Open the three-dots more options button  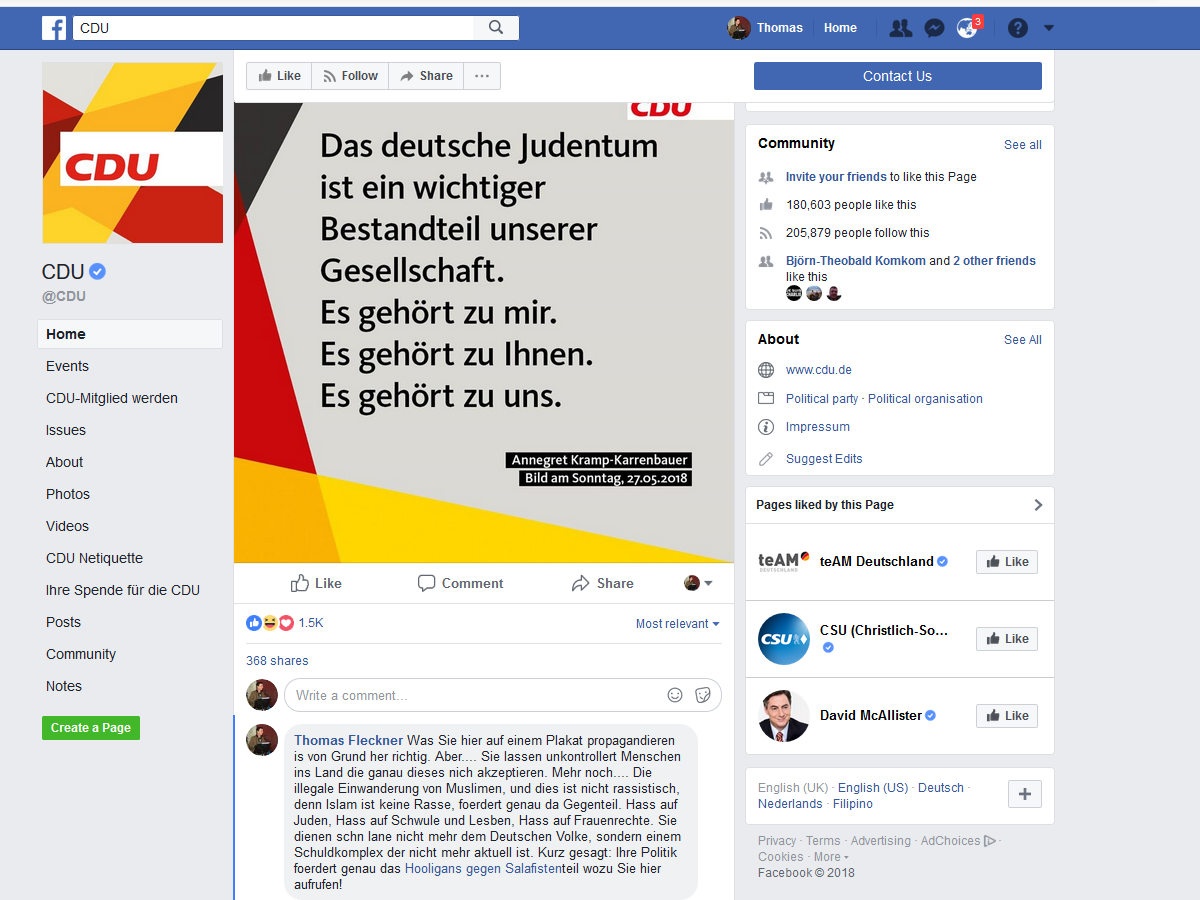point(482,76)
